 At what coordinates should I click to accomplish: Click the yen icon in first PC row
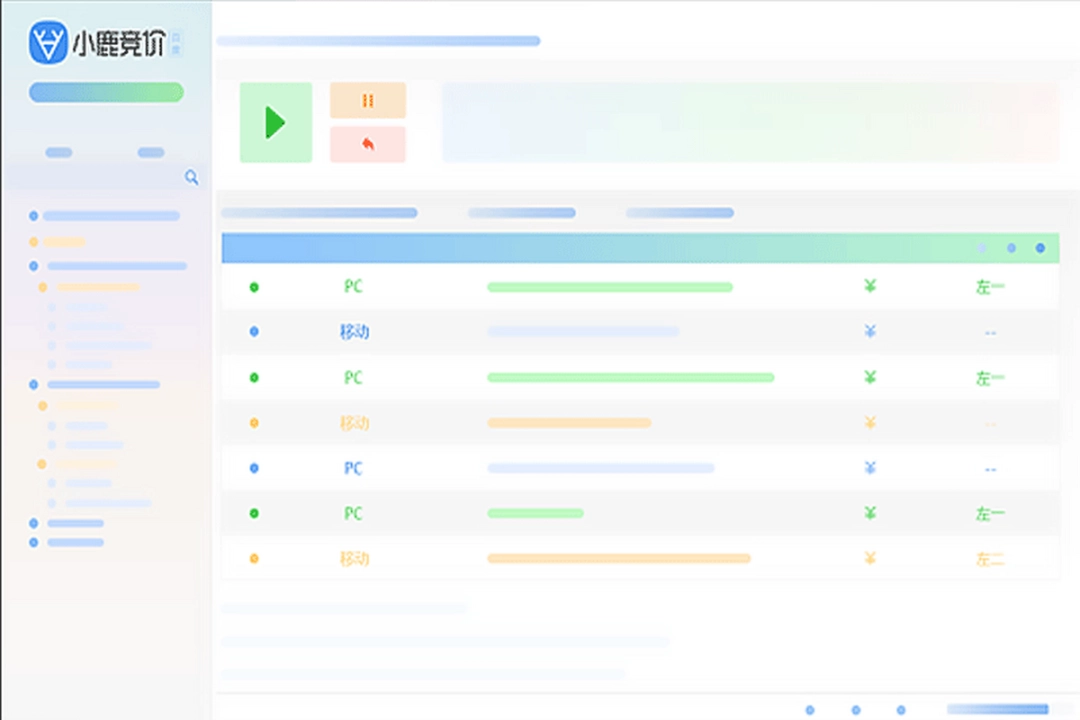point(870,286)
